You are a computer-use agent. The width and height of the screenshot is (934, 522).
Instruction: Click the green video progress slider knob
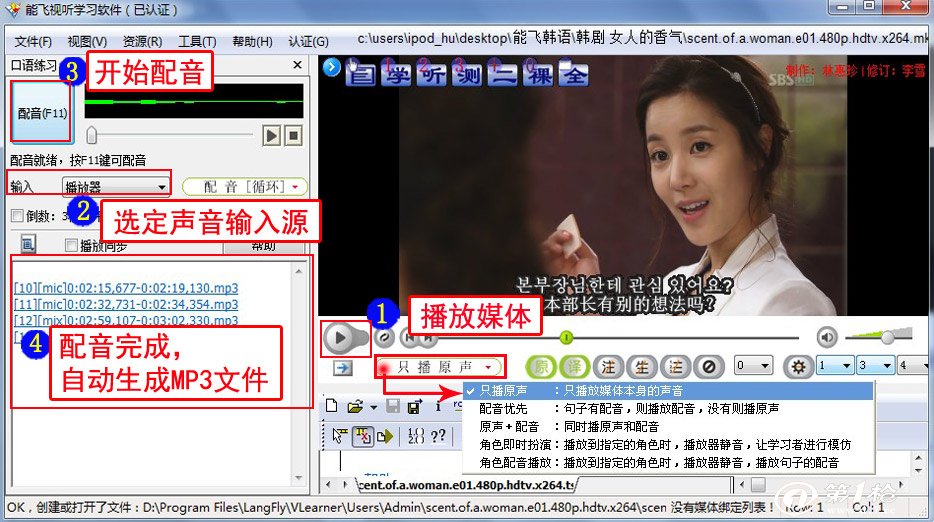pos(566,338)
